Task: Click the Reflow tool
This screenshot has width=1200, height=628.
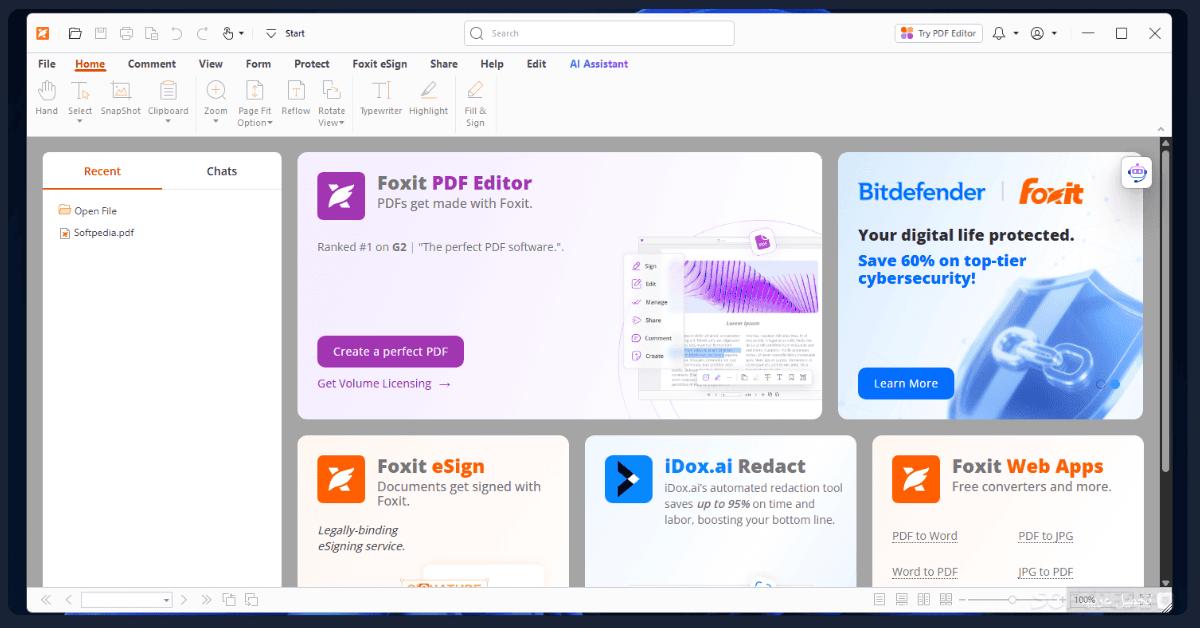Action: click(295, 98)
